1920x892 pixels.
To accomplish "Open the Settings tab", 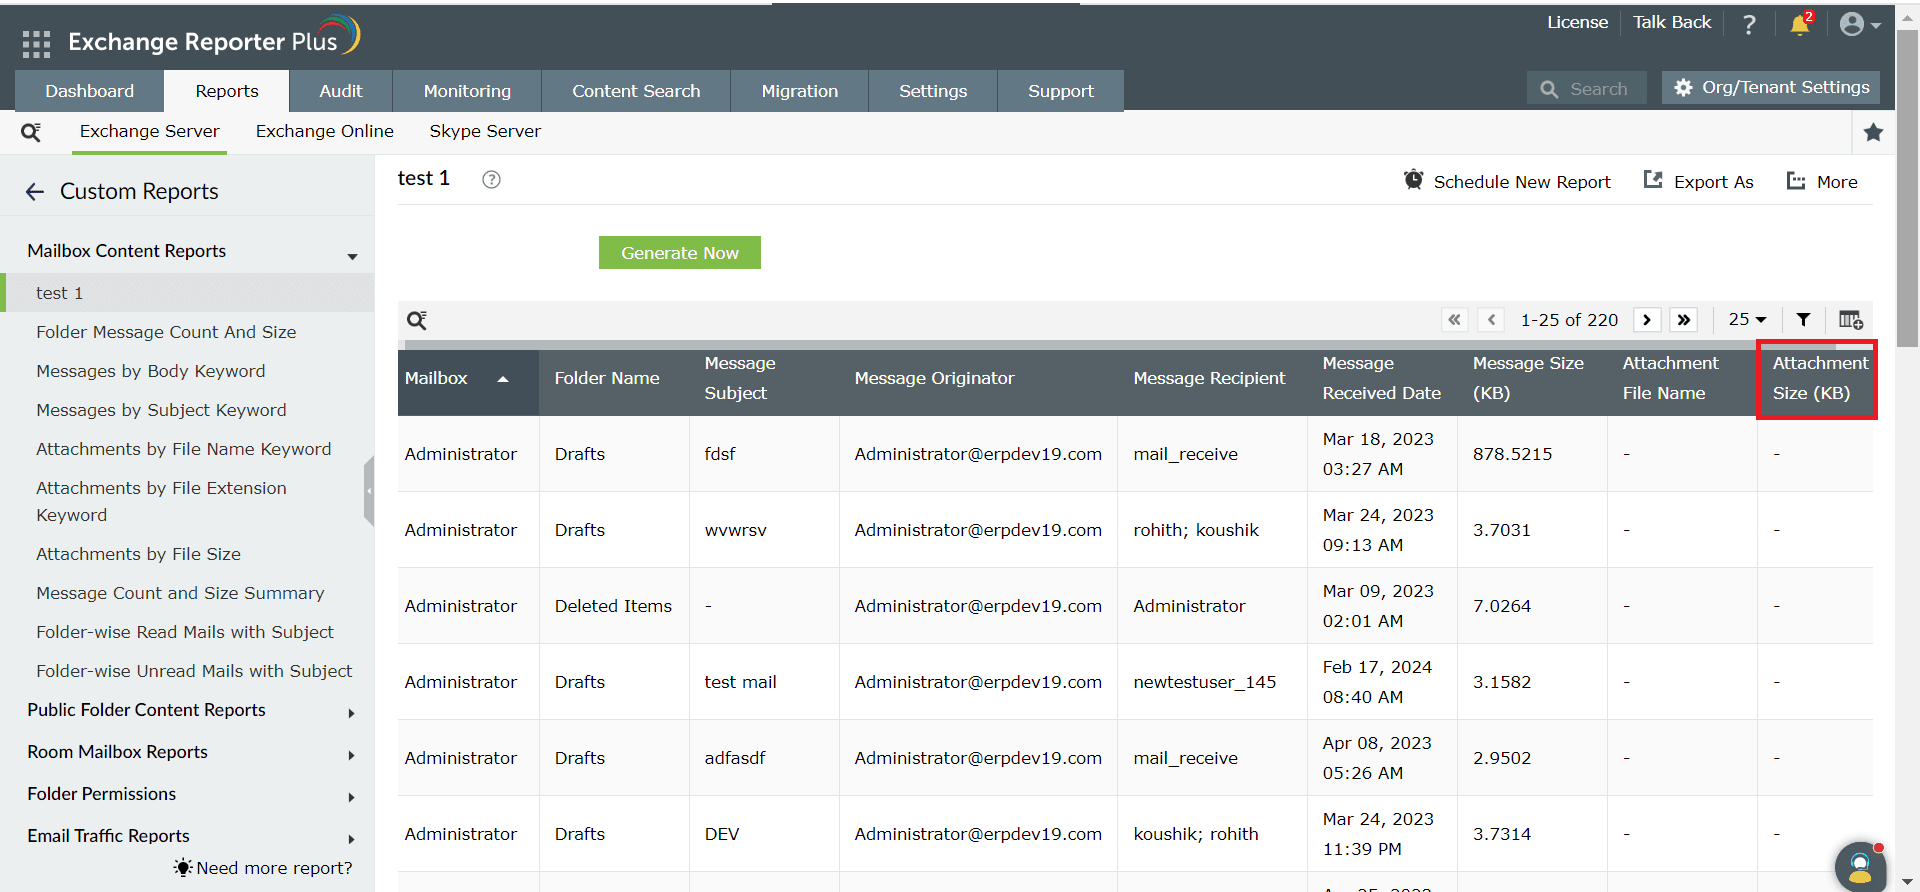I will coord(933,91).
